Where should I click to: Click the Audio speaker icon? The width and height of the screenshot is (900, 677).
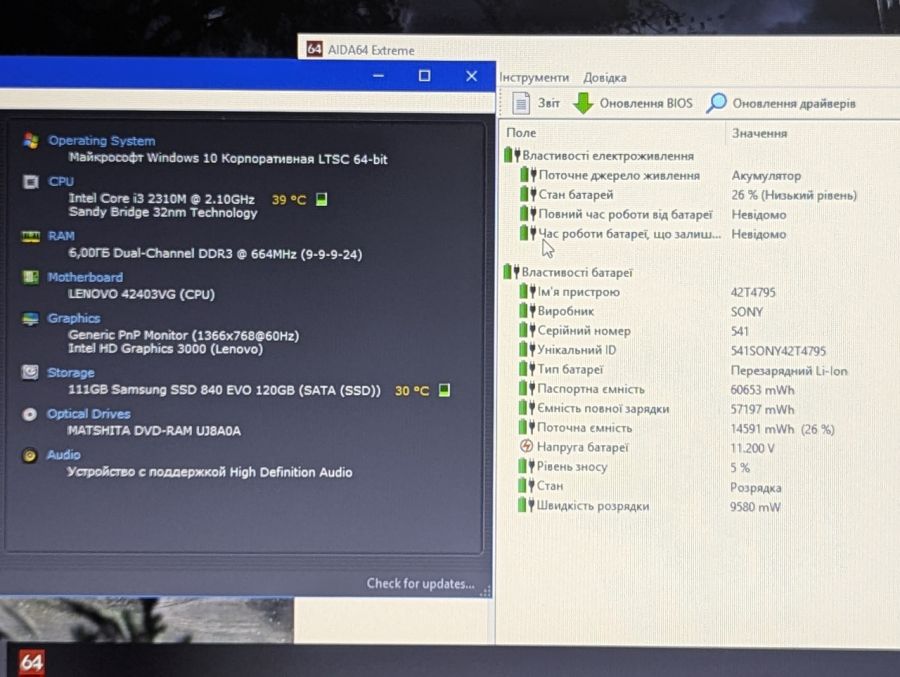(x=29, y=455)
